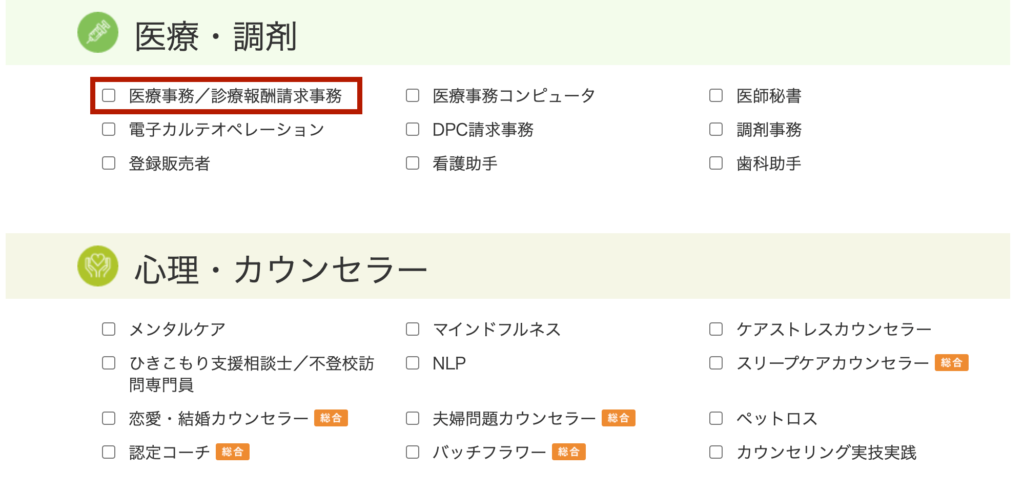Click 総合 badge next to スリープケアカウンセラー

coord(951,363)
